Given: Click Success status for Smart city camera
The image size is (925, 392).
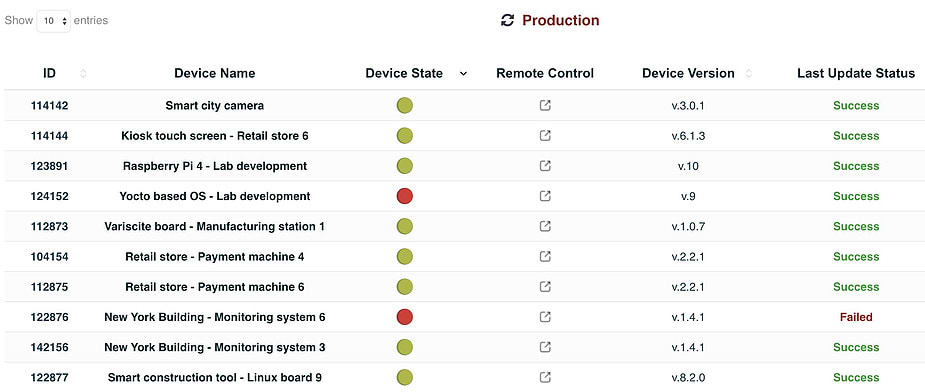Looking at the screenshot, I should 856,106.
